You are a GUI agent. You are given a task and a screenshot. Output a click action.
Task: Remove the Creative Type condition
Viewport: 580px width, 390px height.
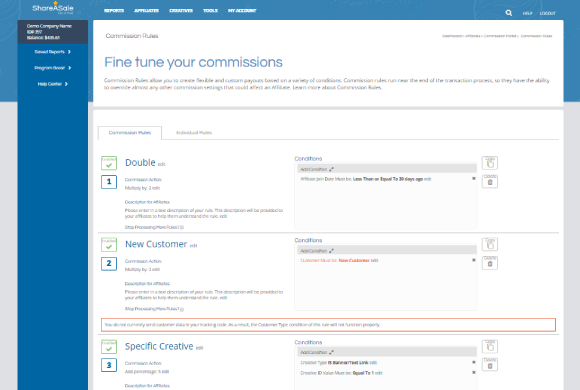[473, 362]
